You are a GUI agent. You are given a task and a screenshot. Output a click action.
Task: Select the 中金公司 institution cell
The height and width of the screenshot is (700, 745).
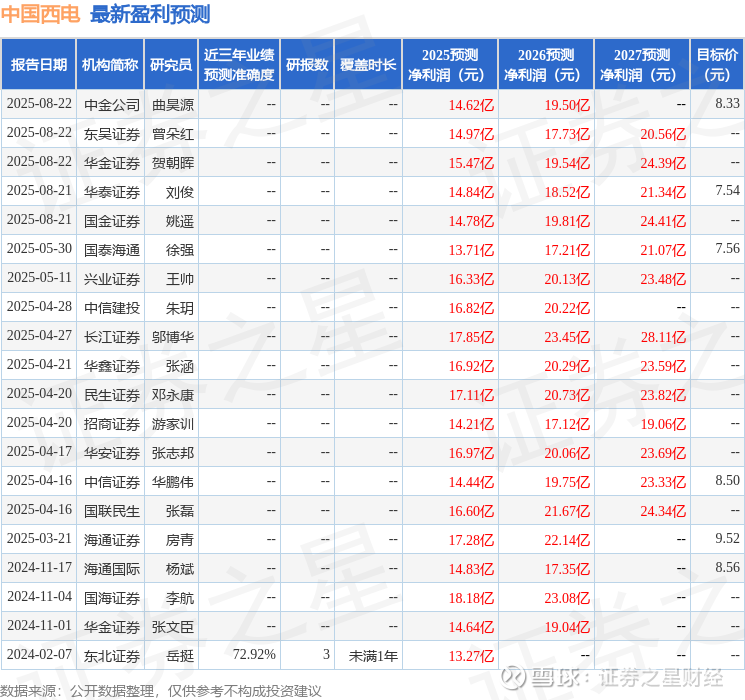click(112, 105)
